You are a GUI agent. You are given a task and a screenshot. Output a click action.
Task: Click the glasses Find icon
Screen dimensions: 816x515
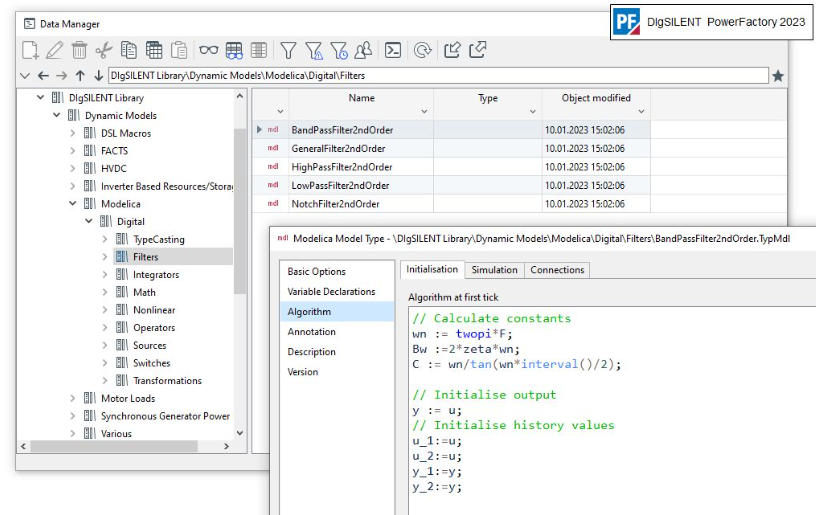[209, 50]
